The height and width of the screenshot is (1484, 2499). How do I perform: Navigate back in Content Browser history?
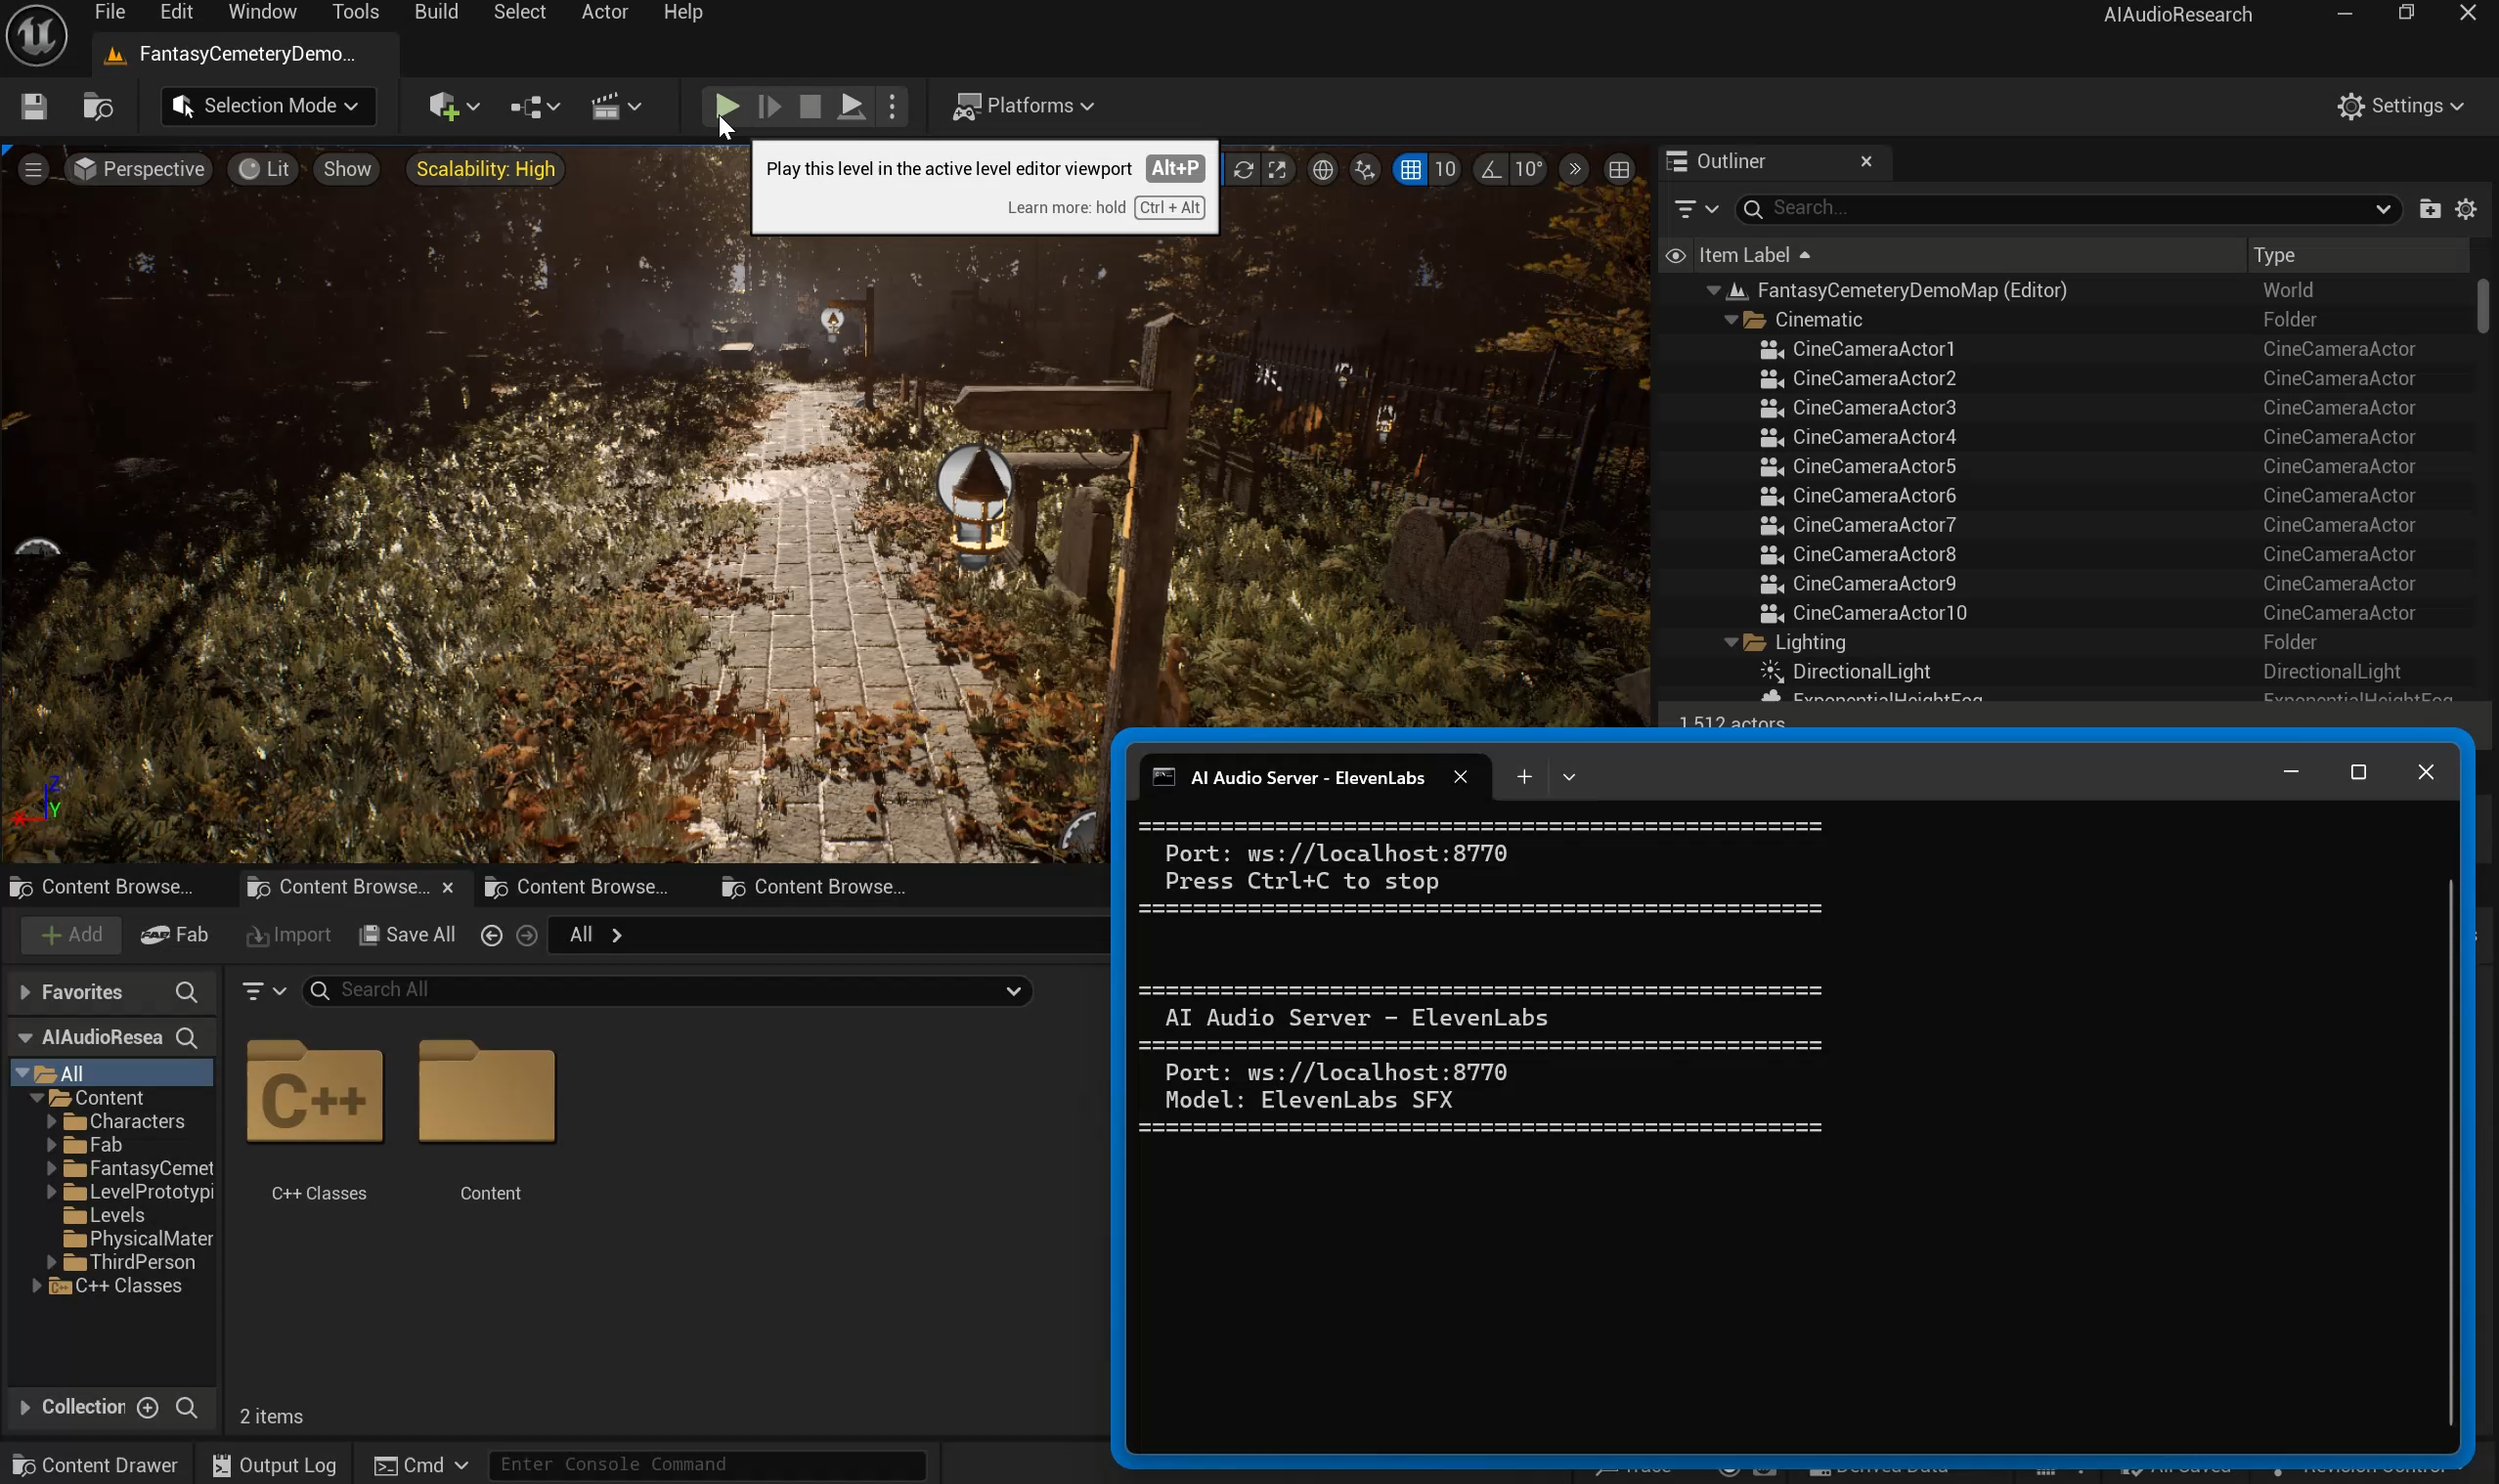pos(491,935)
